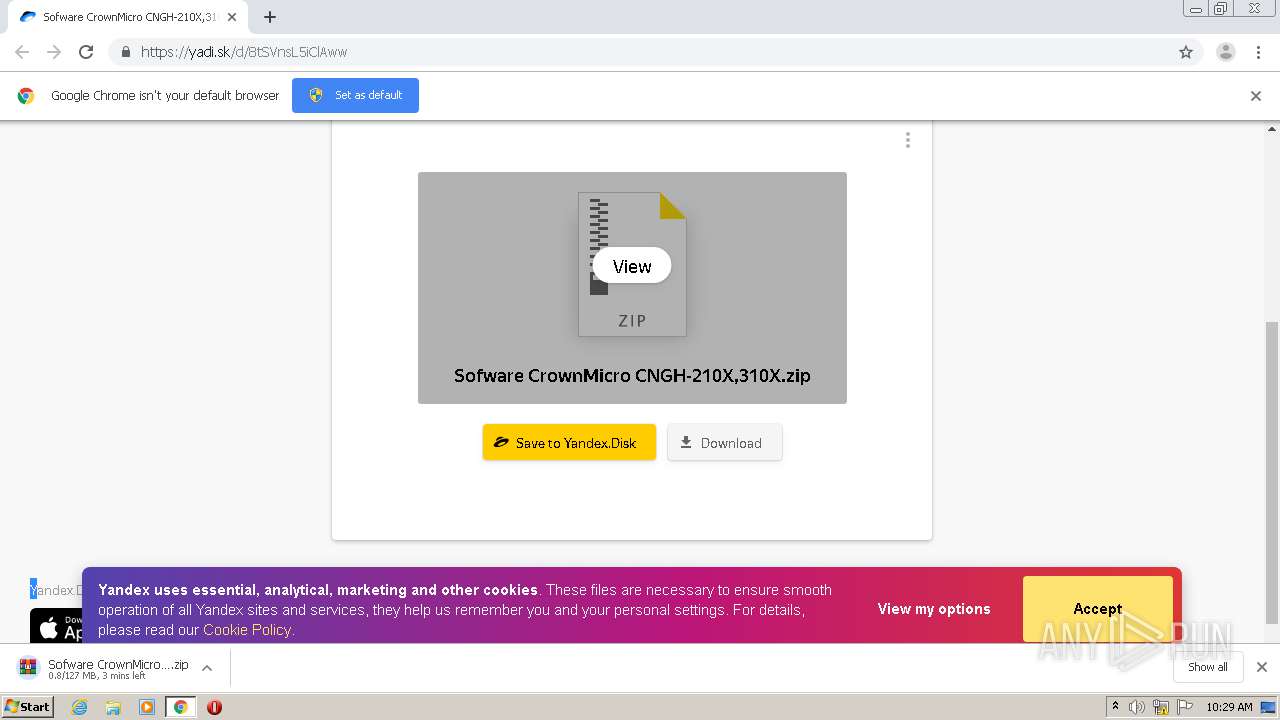Click the taskbar clock 10:29 AM
Viewport: 1280px width, 720px height.
click(x=1229, y=707)
